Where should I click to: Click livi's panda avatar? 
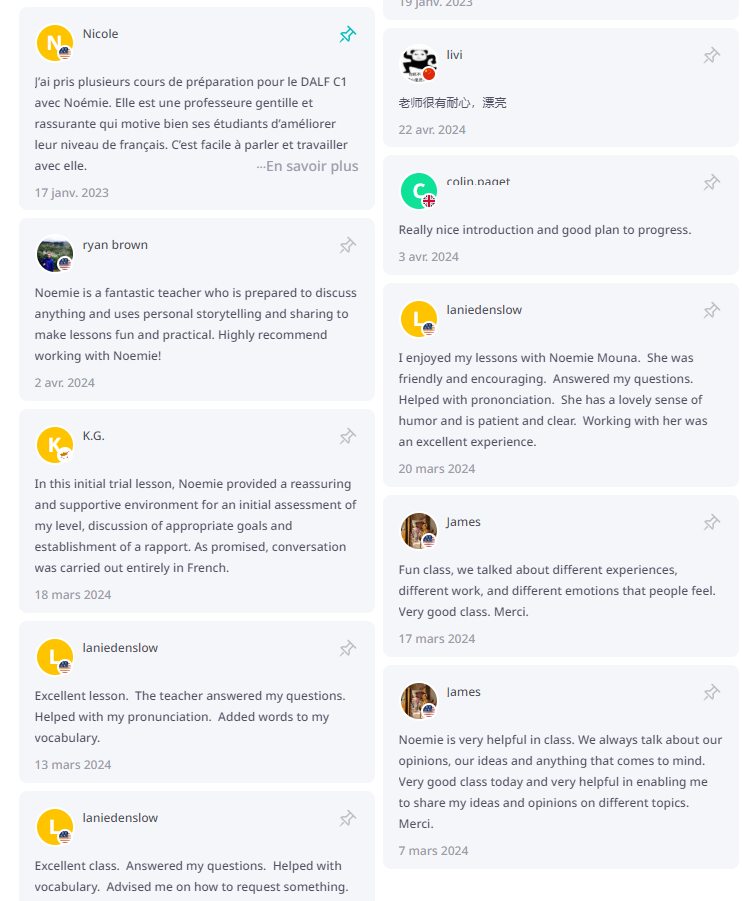[419, 65]
